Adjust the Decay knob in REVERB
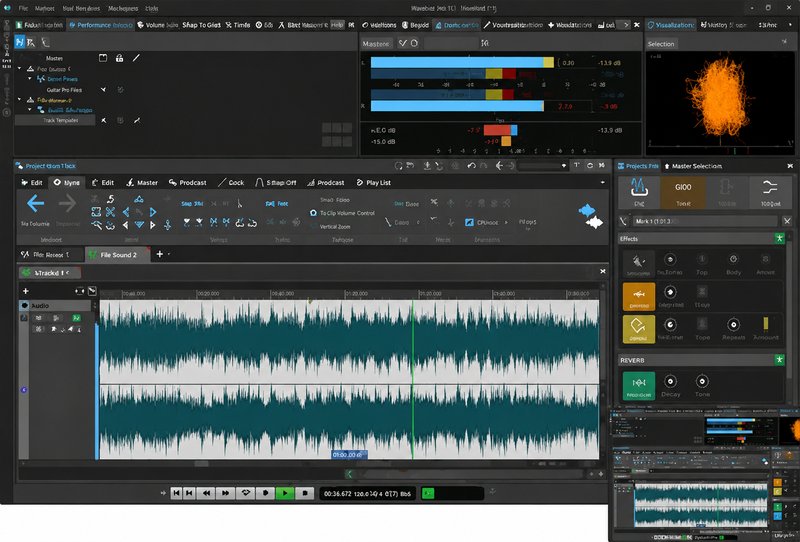Image resolution: width=800 pixels, height=542 pixels. coord(670,382)
